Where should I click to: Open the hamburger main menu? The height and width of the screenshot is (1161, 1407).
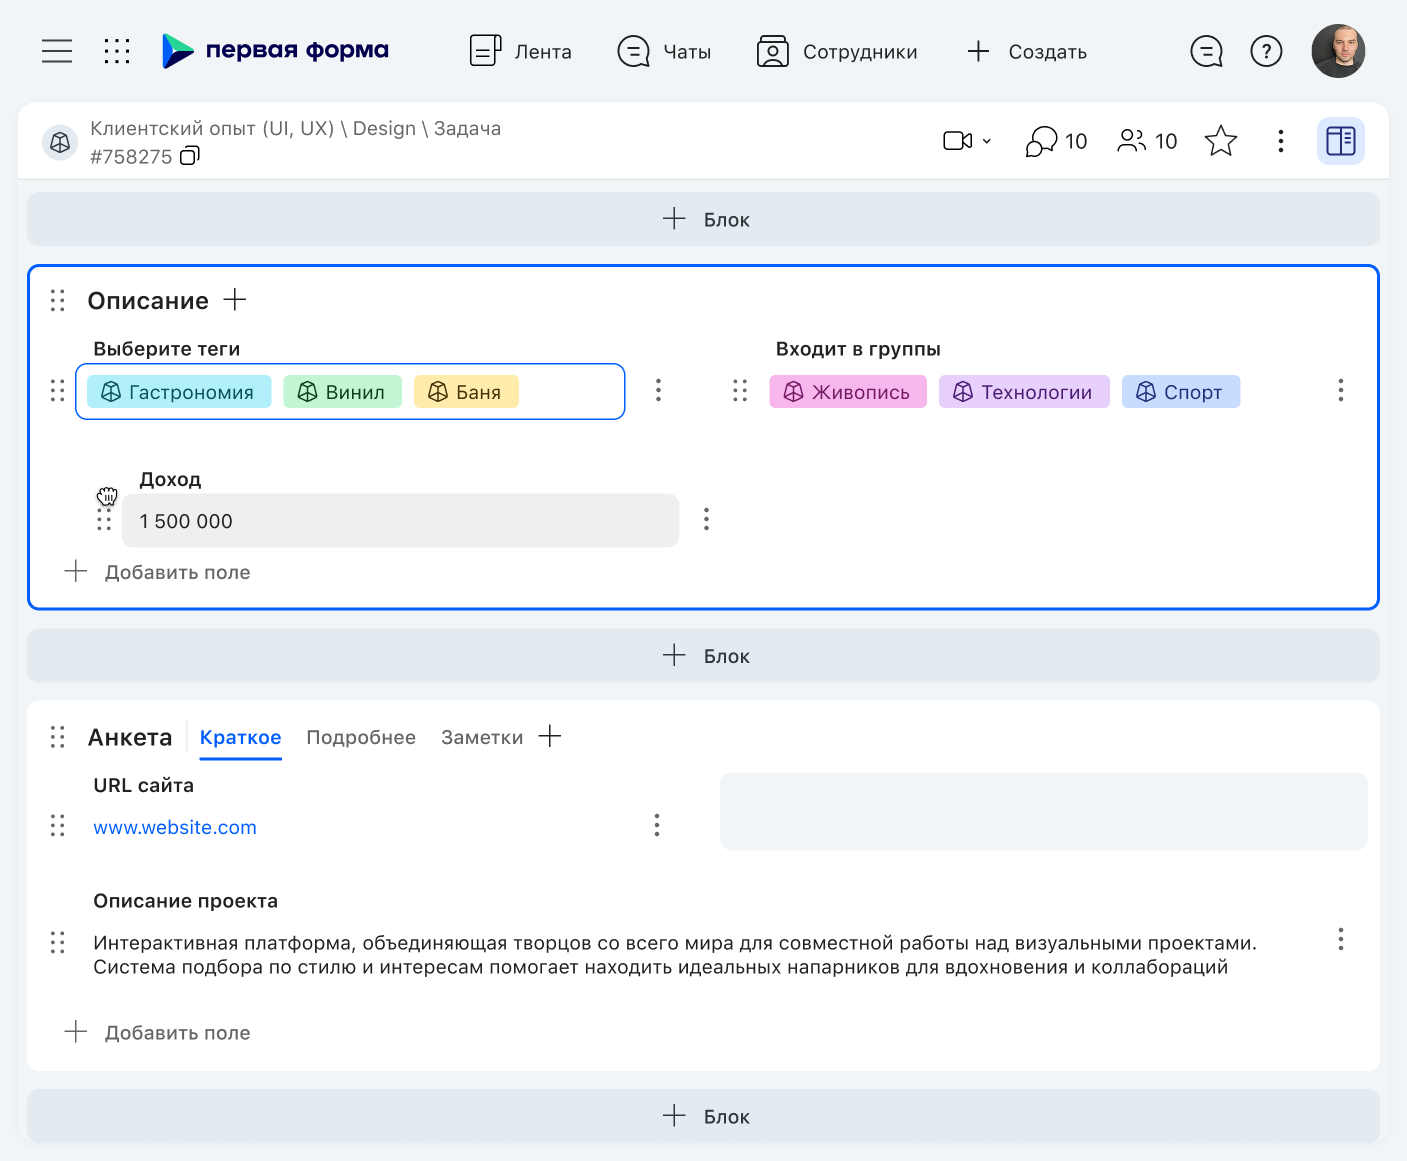[x=57, y=51]
